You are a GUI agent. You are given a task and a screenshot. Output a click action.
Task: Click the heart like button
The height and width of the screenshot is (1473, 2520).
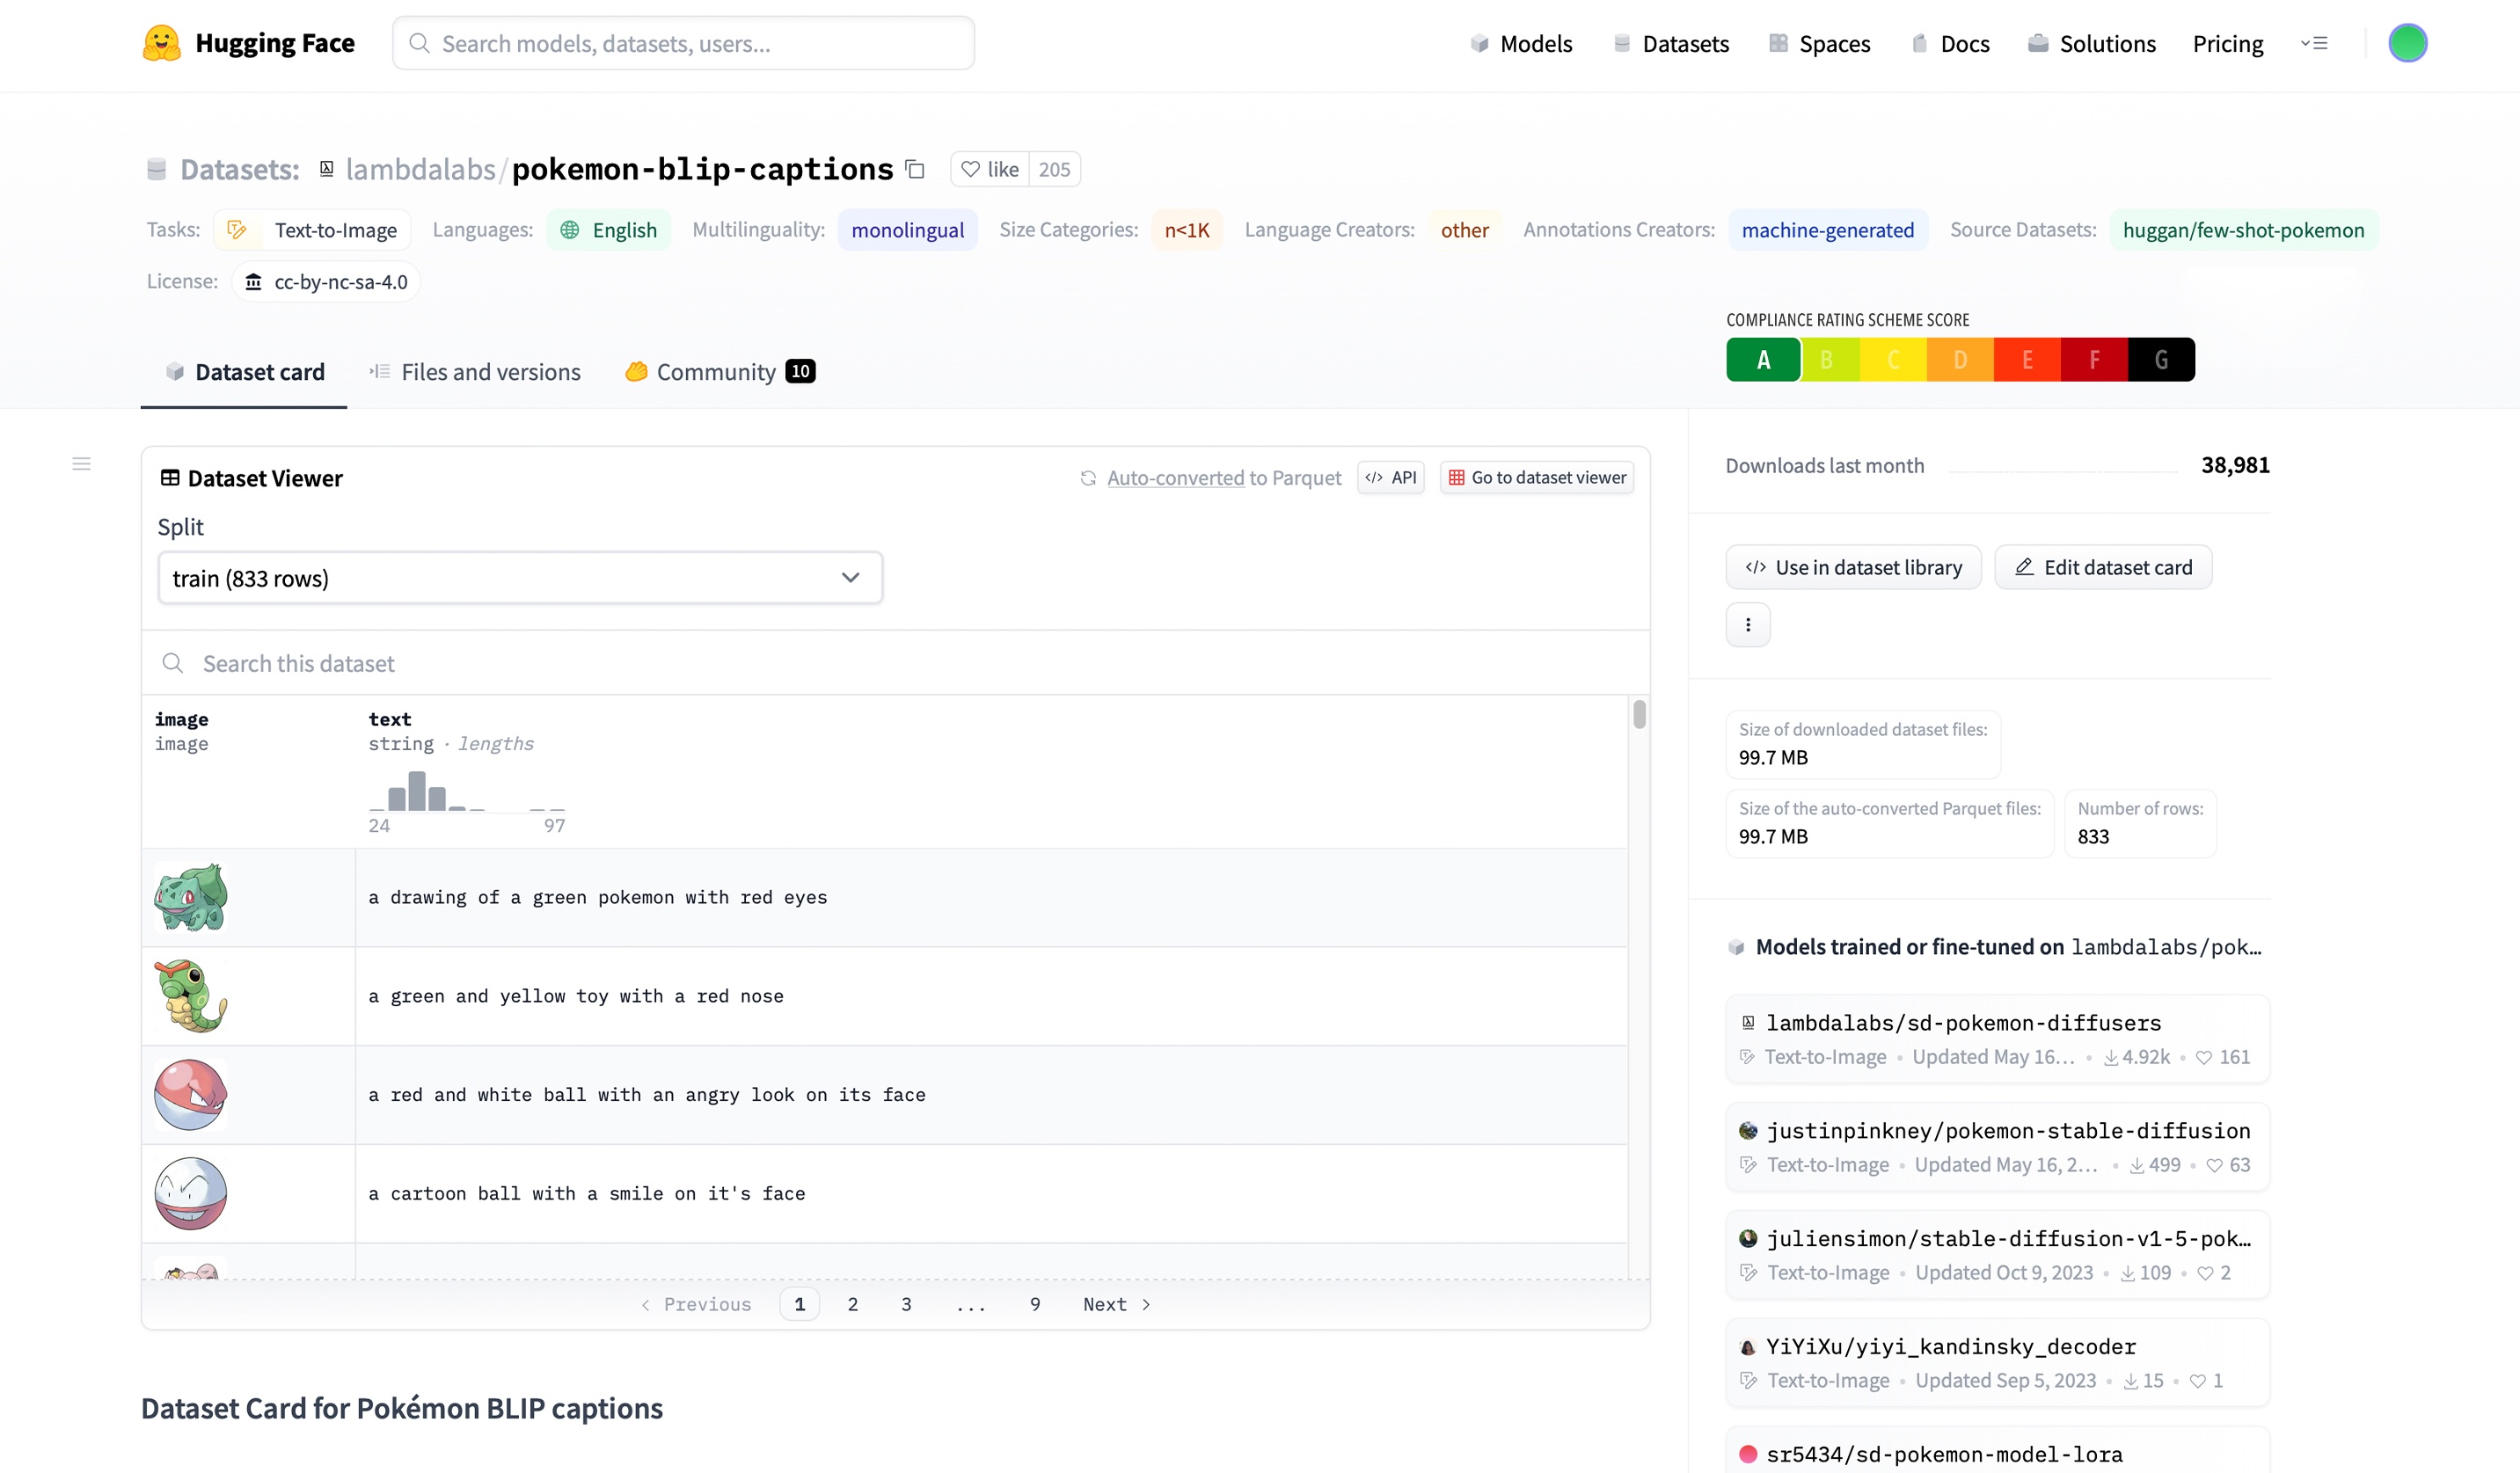[989, 169]
